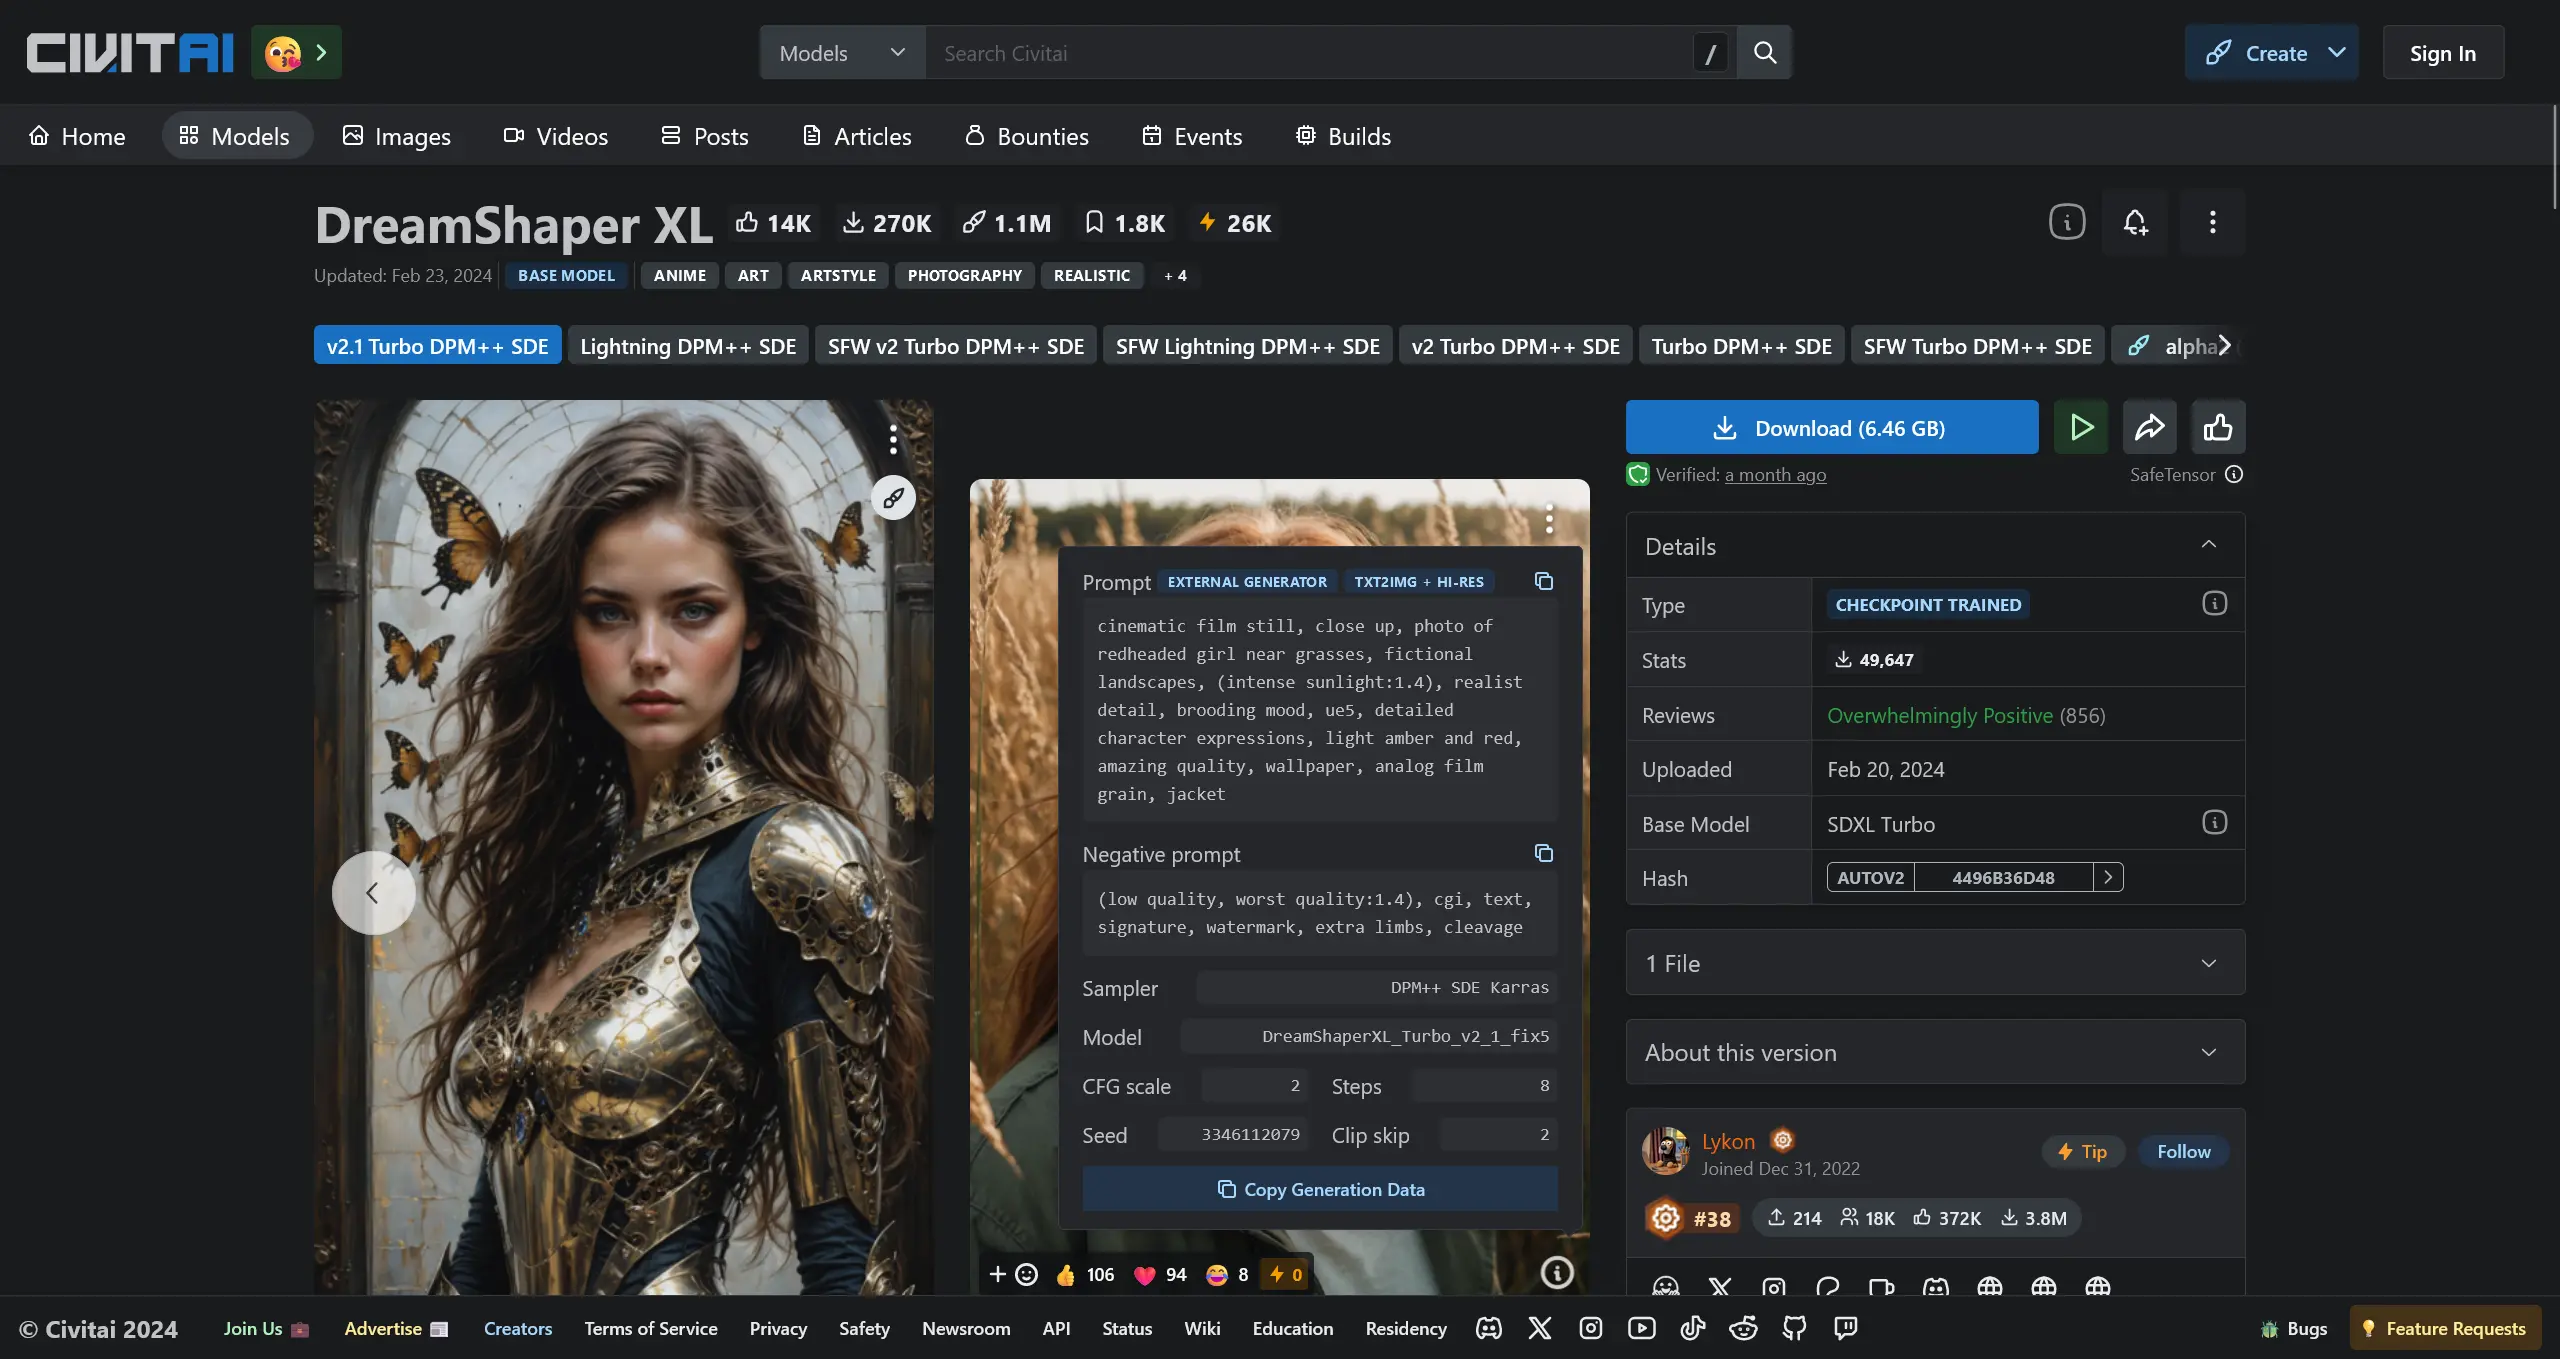Show more version tabs with right chevron
The height and width of the screenshot is (1359, 2560).
tap(2225, 346)
